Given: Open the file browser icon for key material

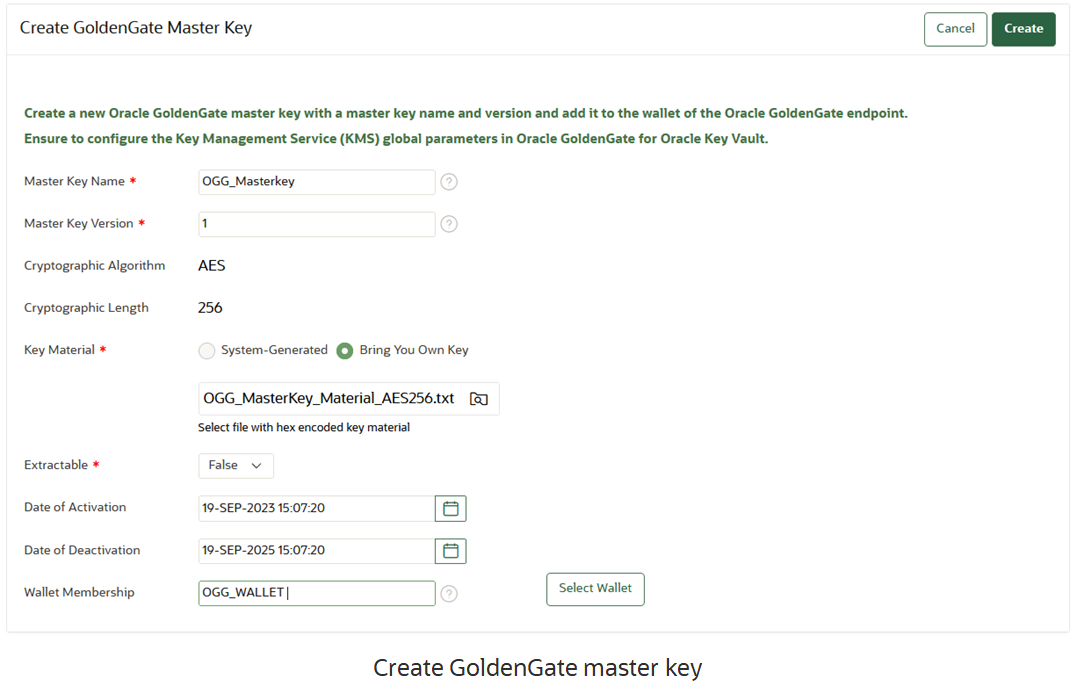Looking at the screenshot, I should pyautogui.click(x=478, y=398).
